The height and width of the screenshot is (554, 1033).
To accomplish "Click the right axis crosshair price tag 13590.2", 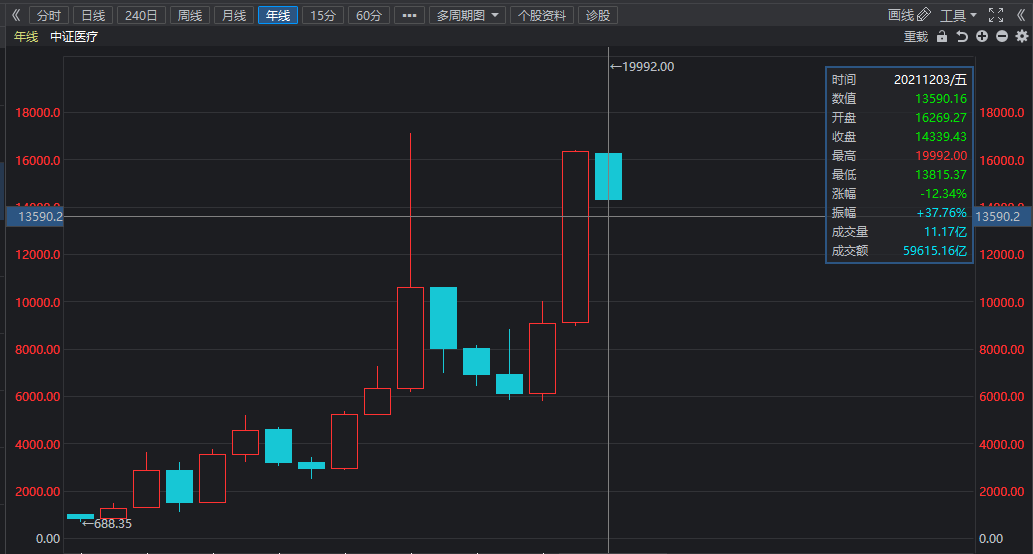I will [1002, 217].
